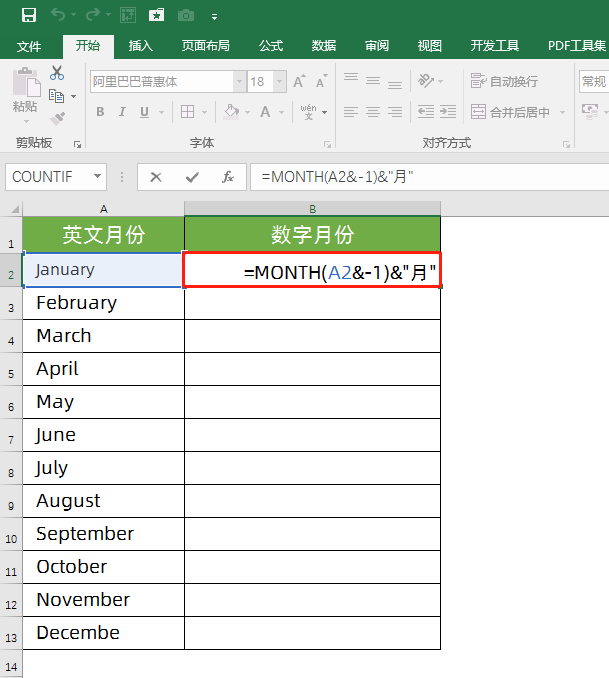This screenshot has width=609, height=678.
Task: Select cell containing September
Action: click(103, 534)
